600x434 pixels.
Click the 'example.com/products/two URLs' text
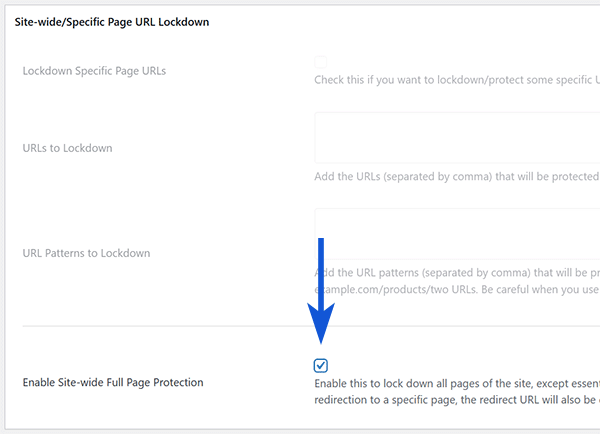400,289
